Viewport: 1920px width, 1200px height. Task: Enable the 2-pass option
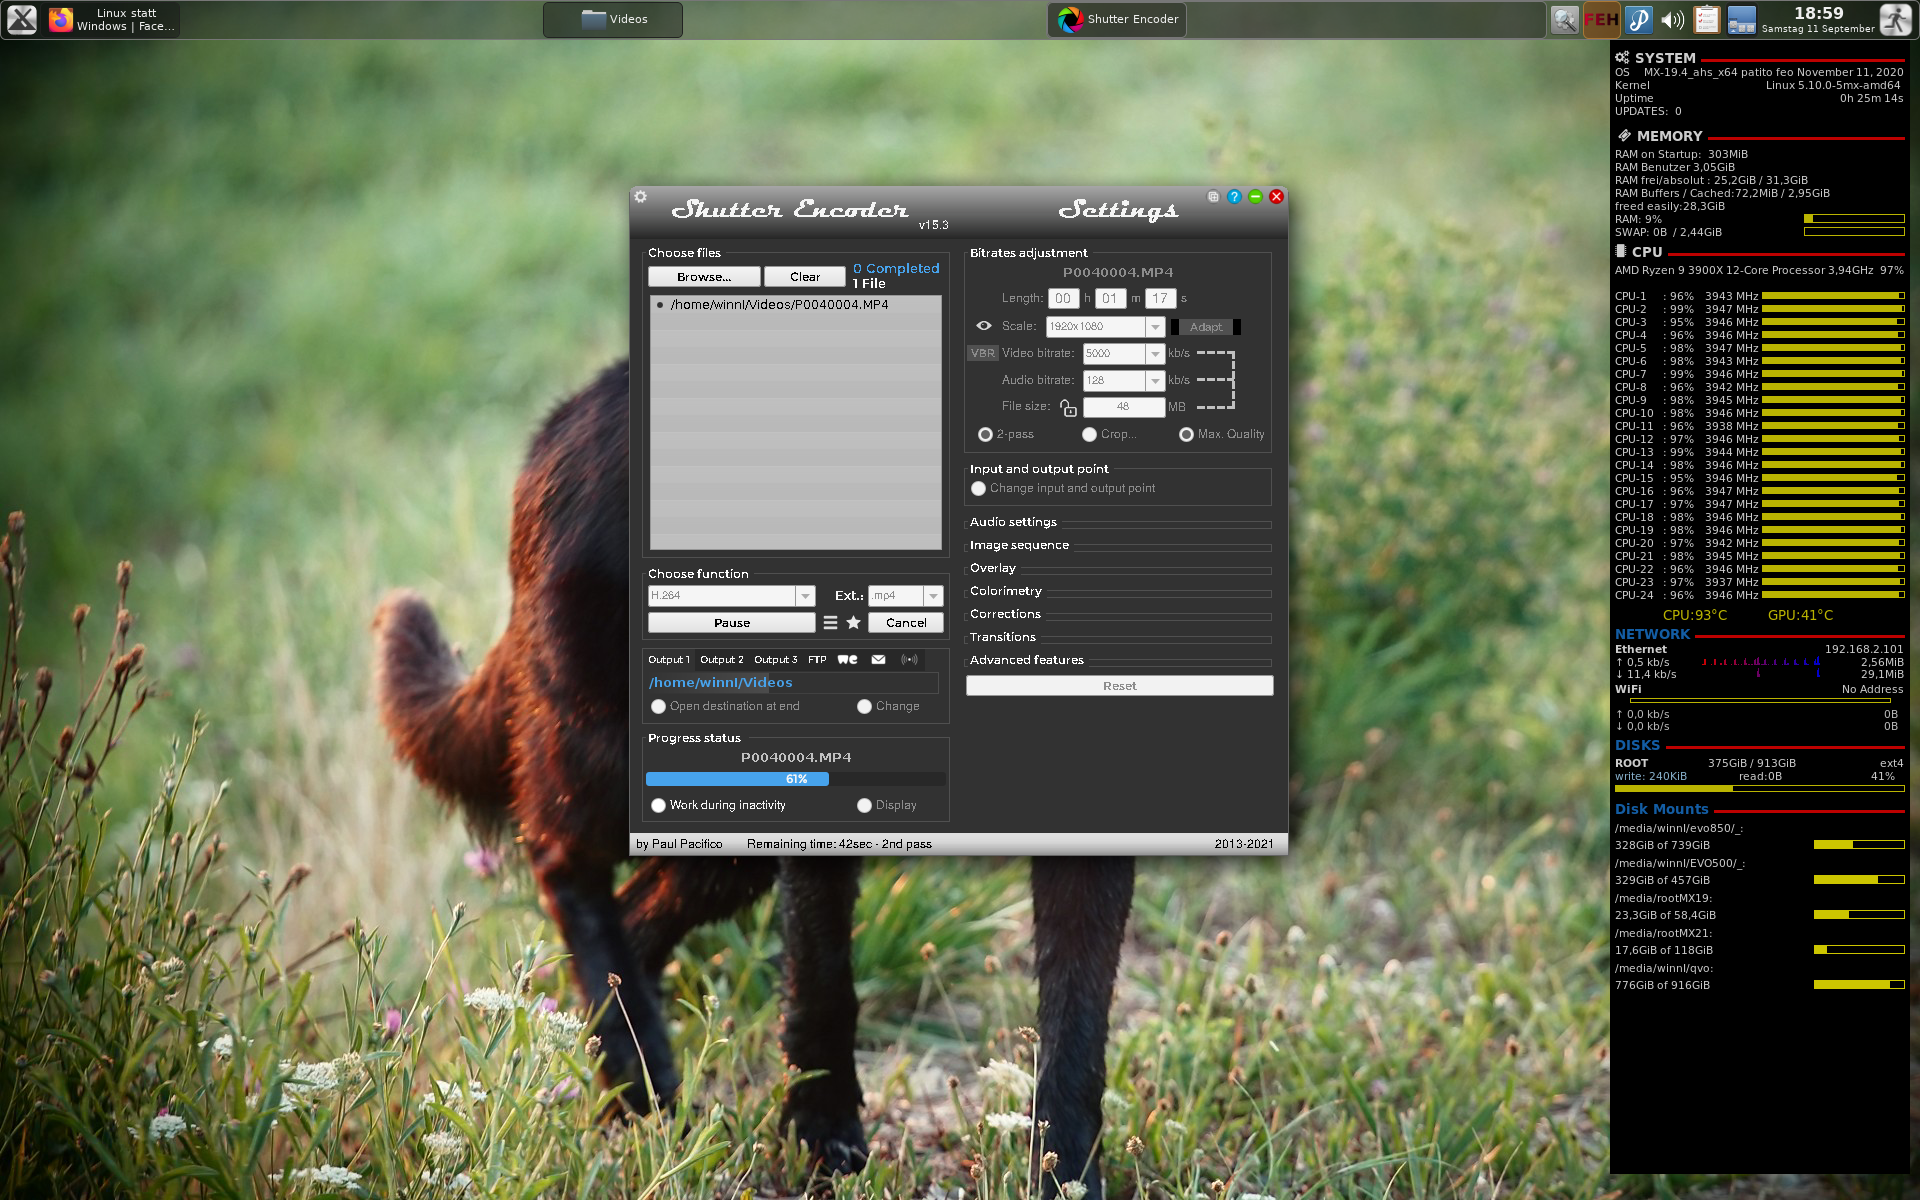tap(985, 434)
